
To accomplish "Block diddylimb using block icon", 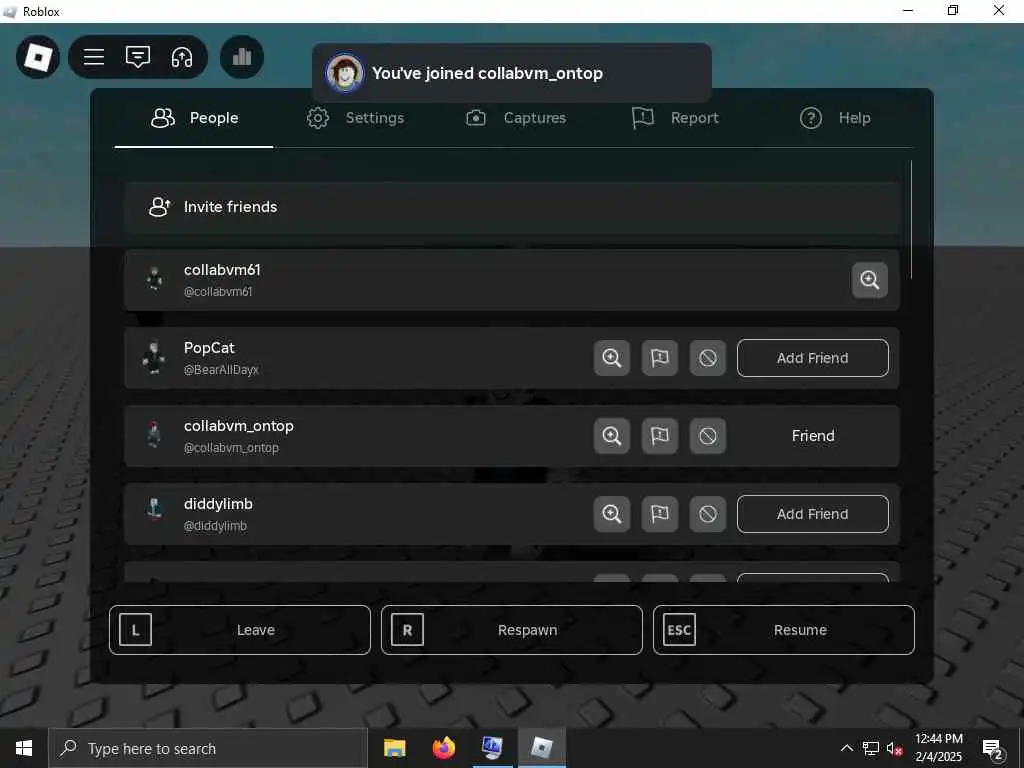I will 707,514.
